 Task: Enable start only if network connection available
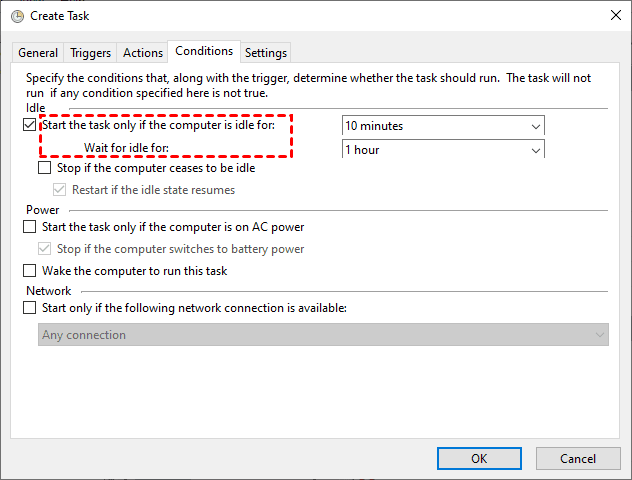tap(29, 308)
